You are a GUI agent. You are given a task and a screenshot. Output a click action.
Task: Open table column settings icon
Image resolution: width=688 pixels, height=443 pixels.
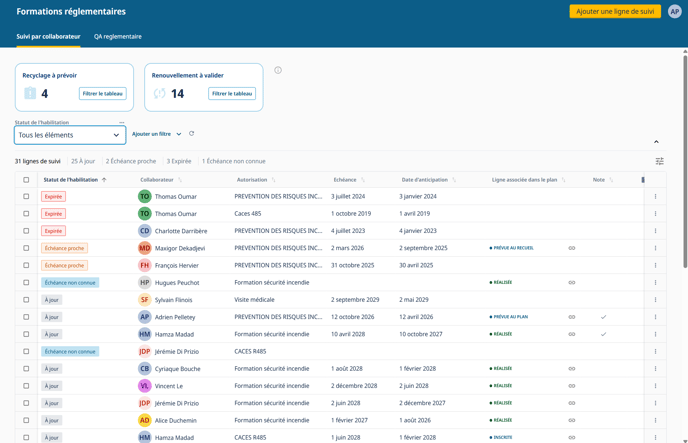pyautogui.click(x=659, y=161)
